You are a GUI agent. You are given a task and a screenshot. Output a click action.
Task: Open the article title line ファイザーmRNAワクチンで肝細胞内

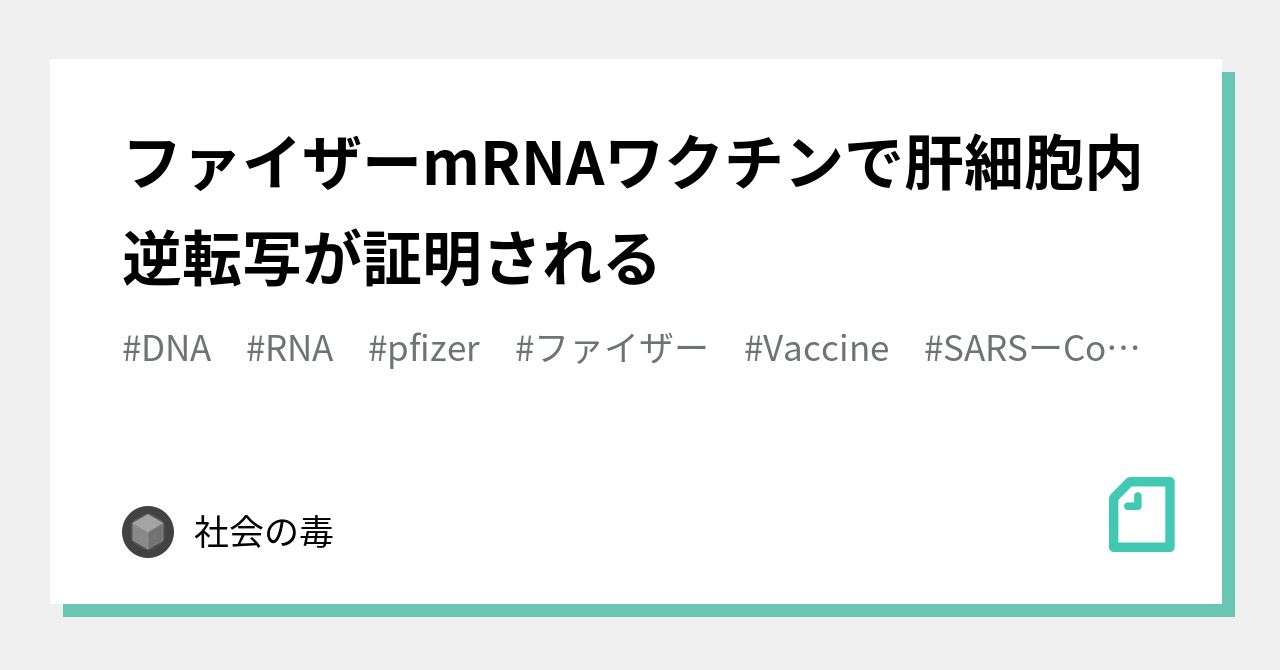click(634, 167)
